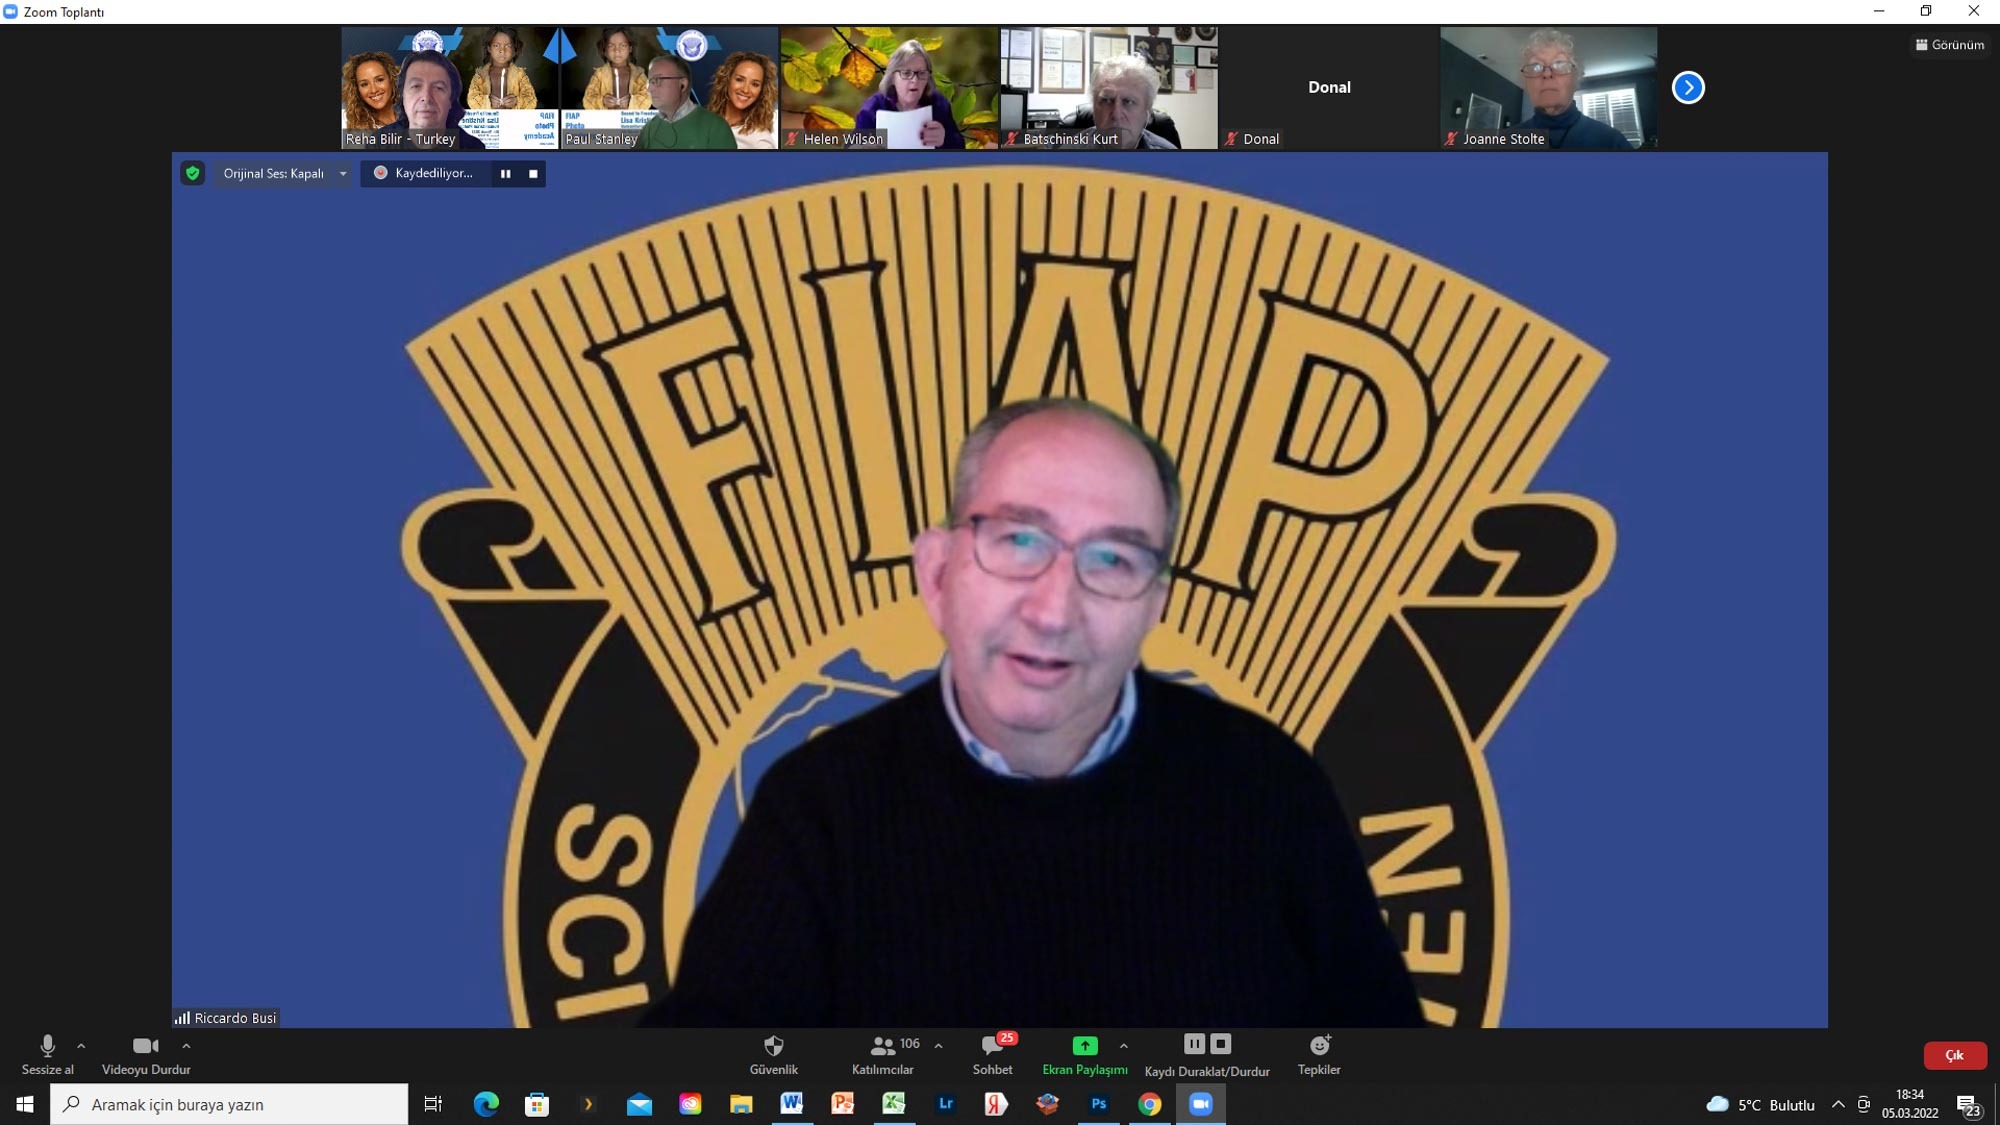Click the Kaydediliyor recording indicator
Screen dimensions: 2000x1125
(x=424, y=173)
